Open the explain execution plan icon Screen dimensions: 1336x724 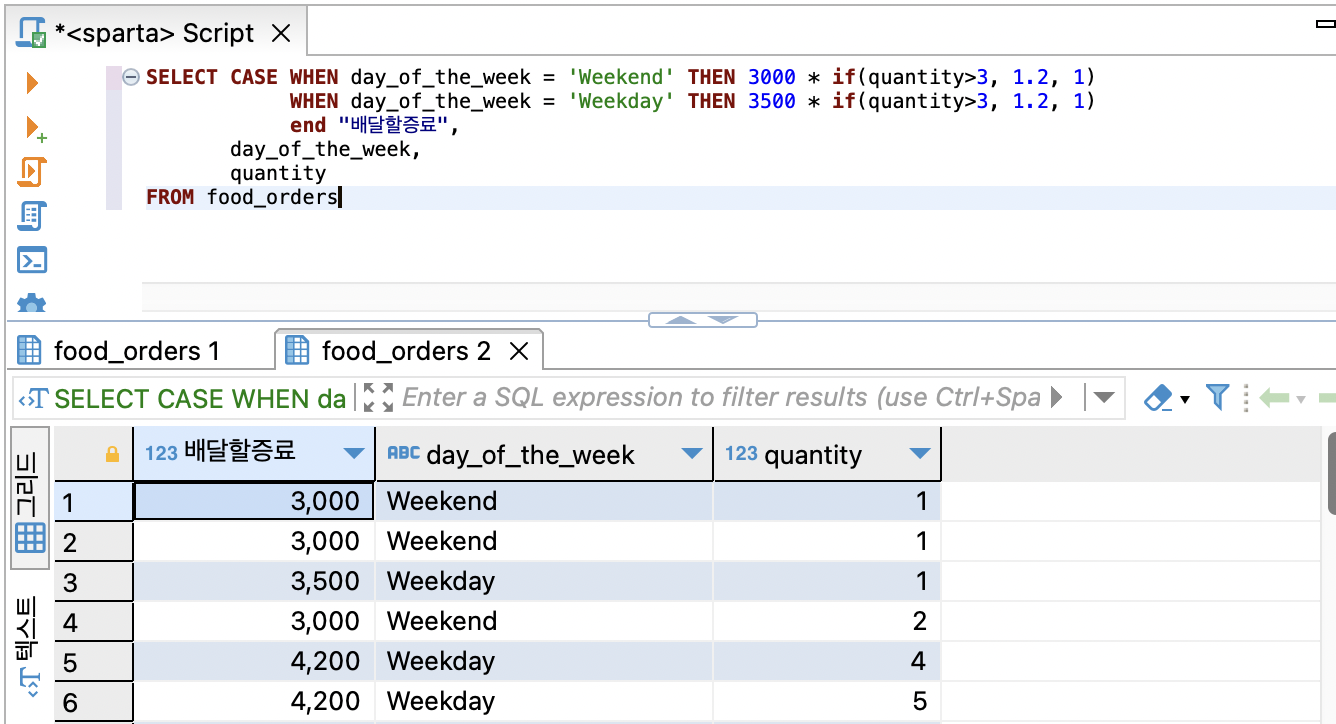(32, 216)
